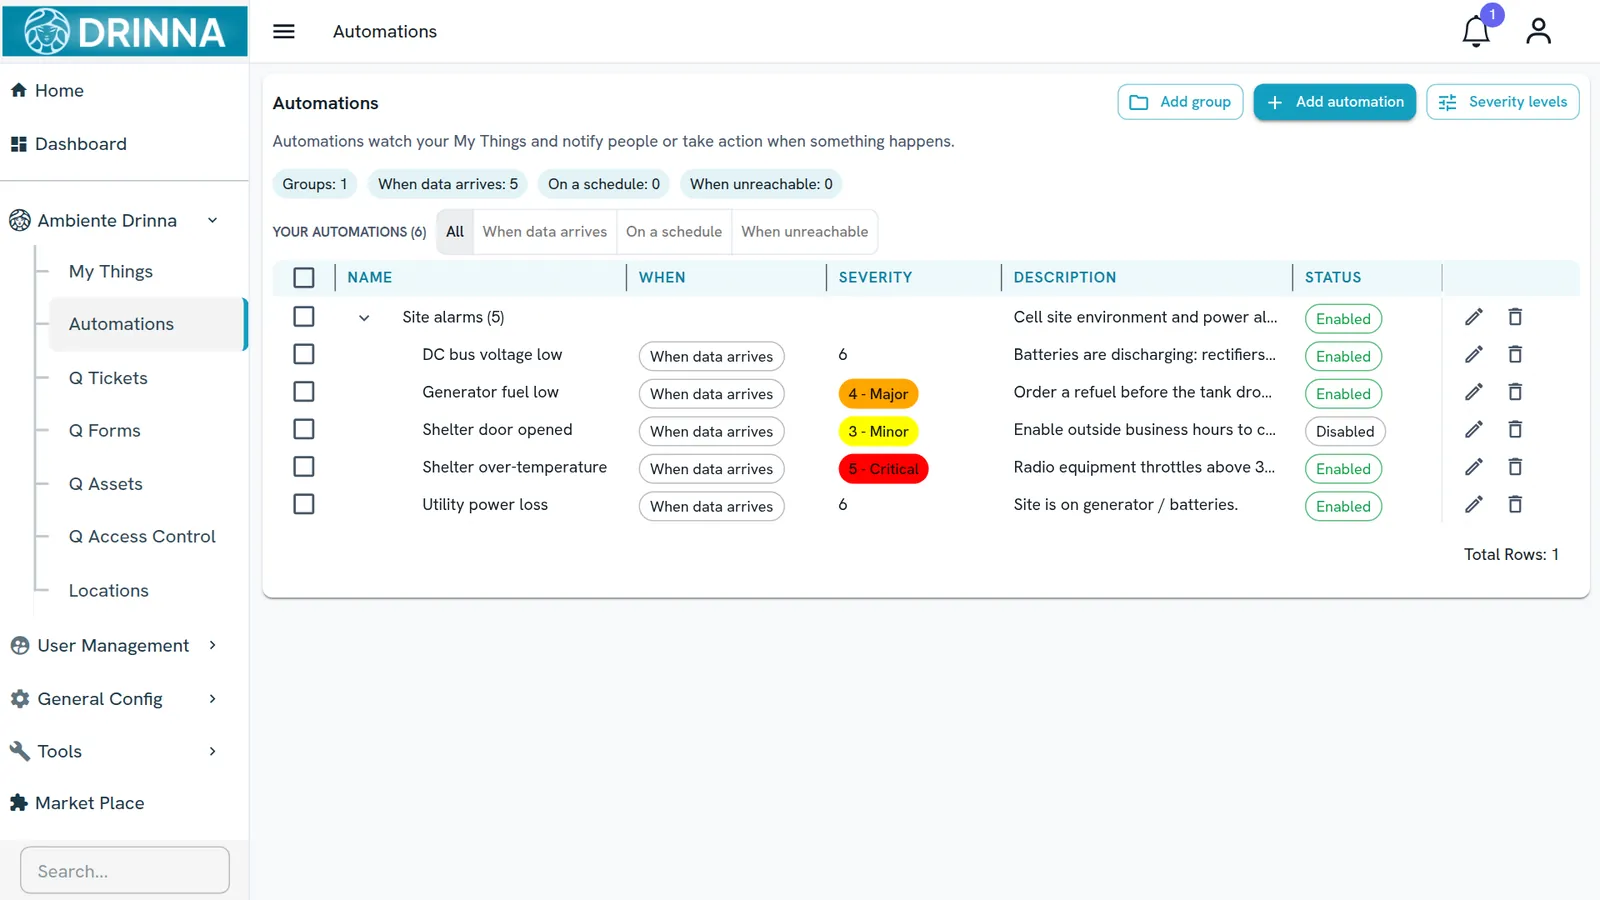Check the Shelter door opened checkbox

pos(304,429)
